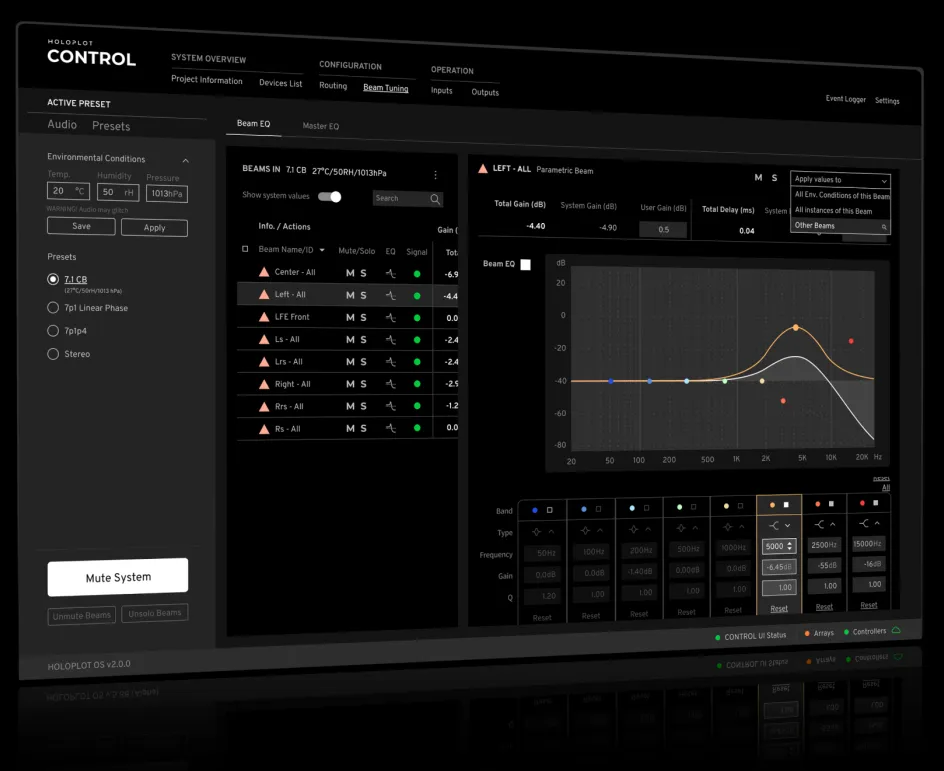Click the Temp. input field
Viewport: 944px width, 771px height.
pos(69,191)
